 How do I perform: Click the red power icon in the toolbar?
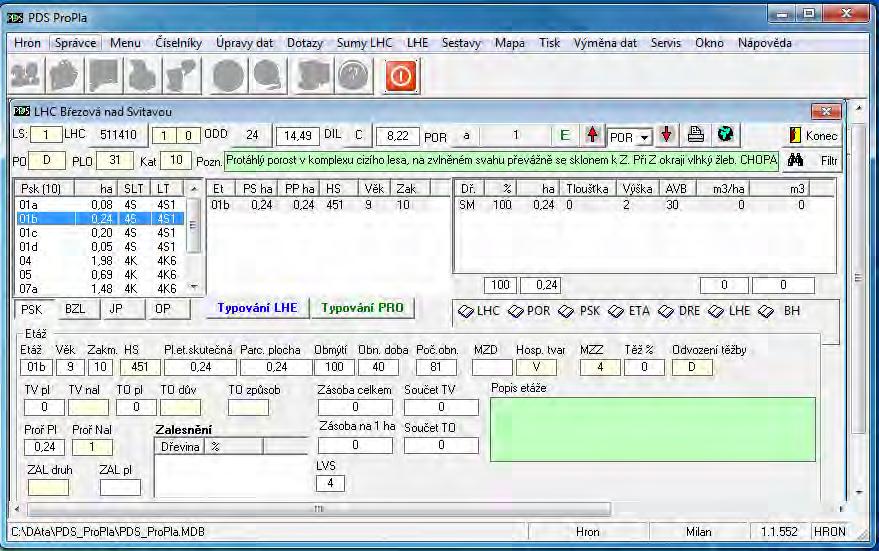coord(400,76)
